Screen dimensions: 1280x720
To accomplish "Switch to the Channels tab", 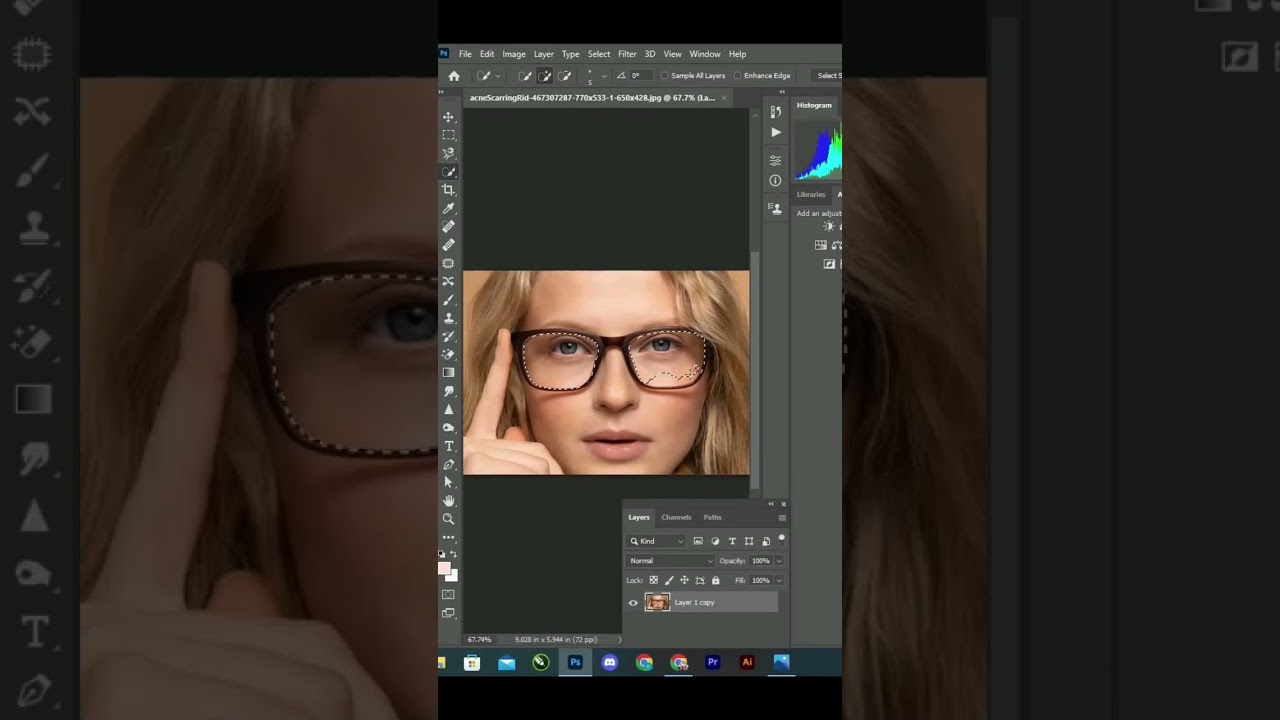I will tap(676, 517).
